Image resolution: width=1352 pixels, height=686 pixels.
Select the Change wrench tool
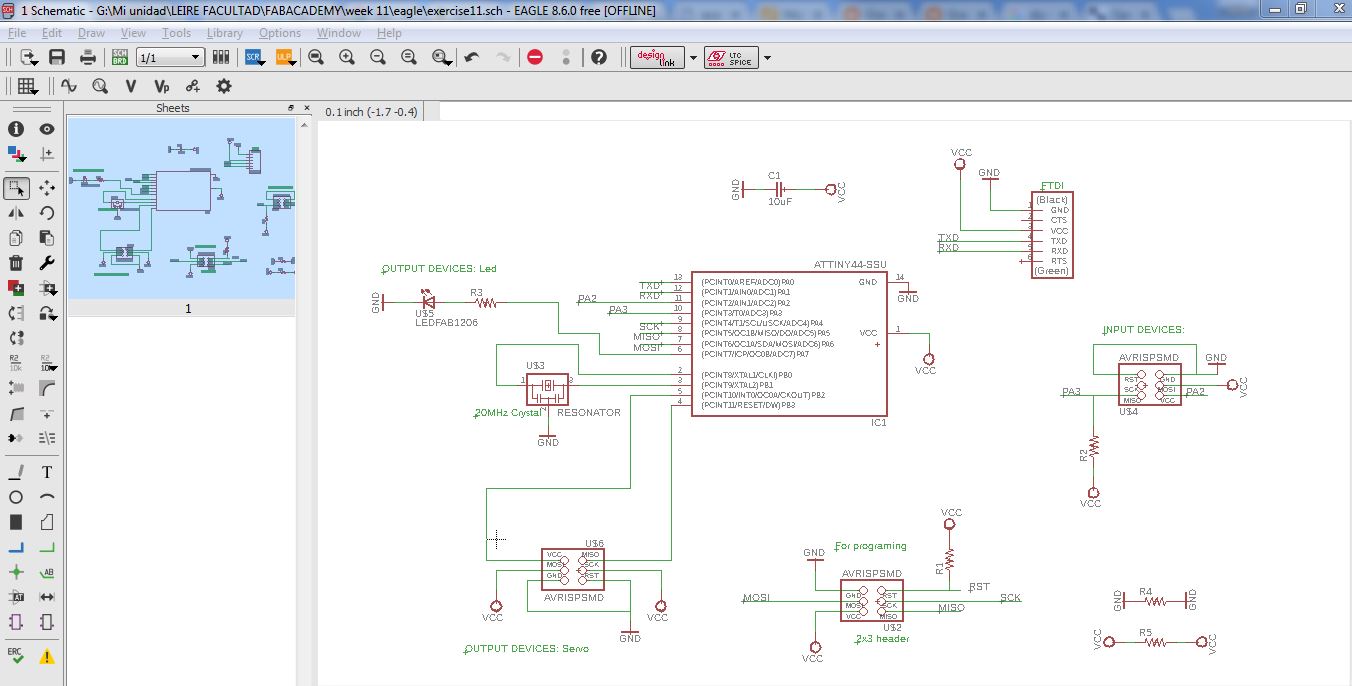(x=47, y=263)
